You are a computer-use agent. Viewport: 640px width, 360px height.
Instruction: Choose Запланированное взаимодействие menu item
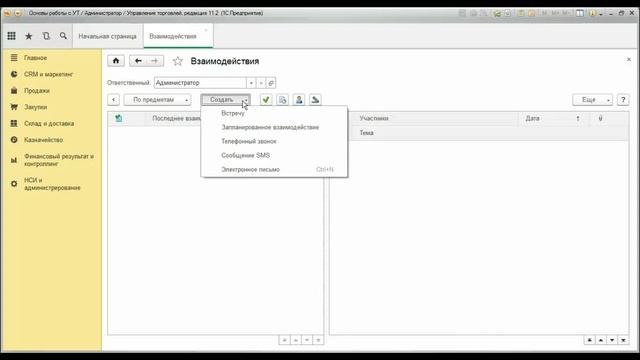[x=270, y=127]
